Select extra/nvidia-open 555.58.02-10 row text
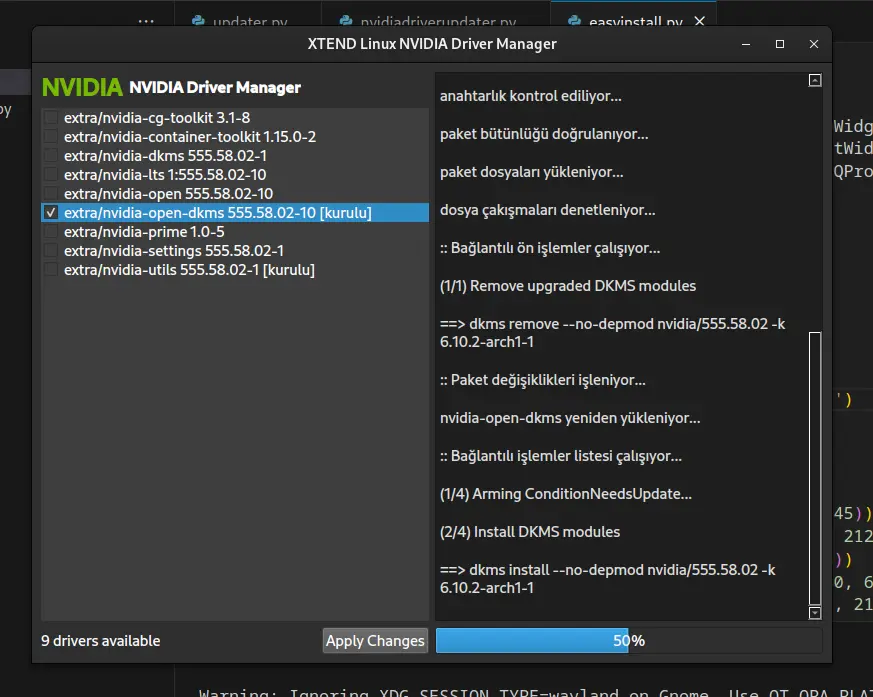This screenshot has height=697, width=873. (x=169, y=193)
